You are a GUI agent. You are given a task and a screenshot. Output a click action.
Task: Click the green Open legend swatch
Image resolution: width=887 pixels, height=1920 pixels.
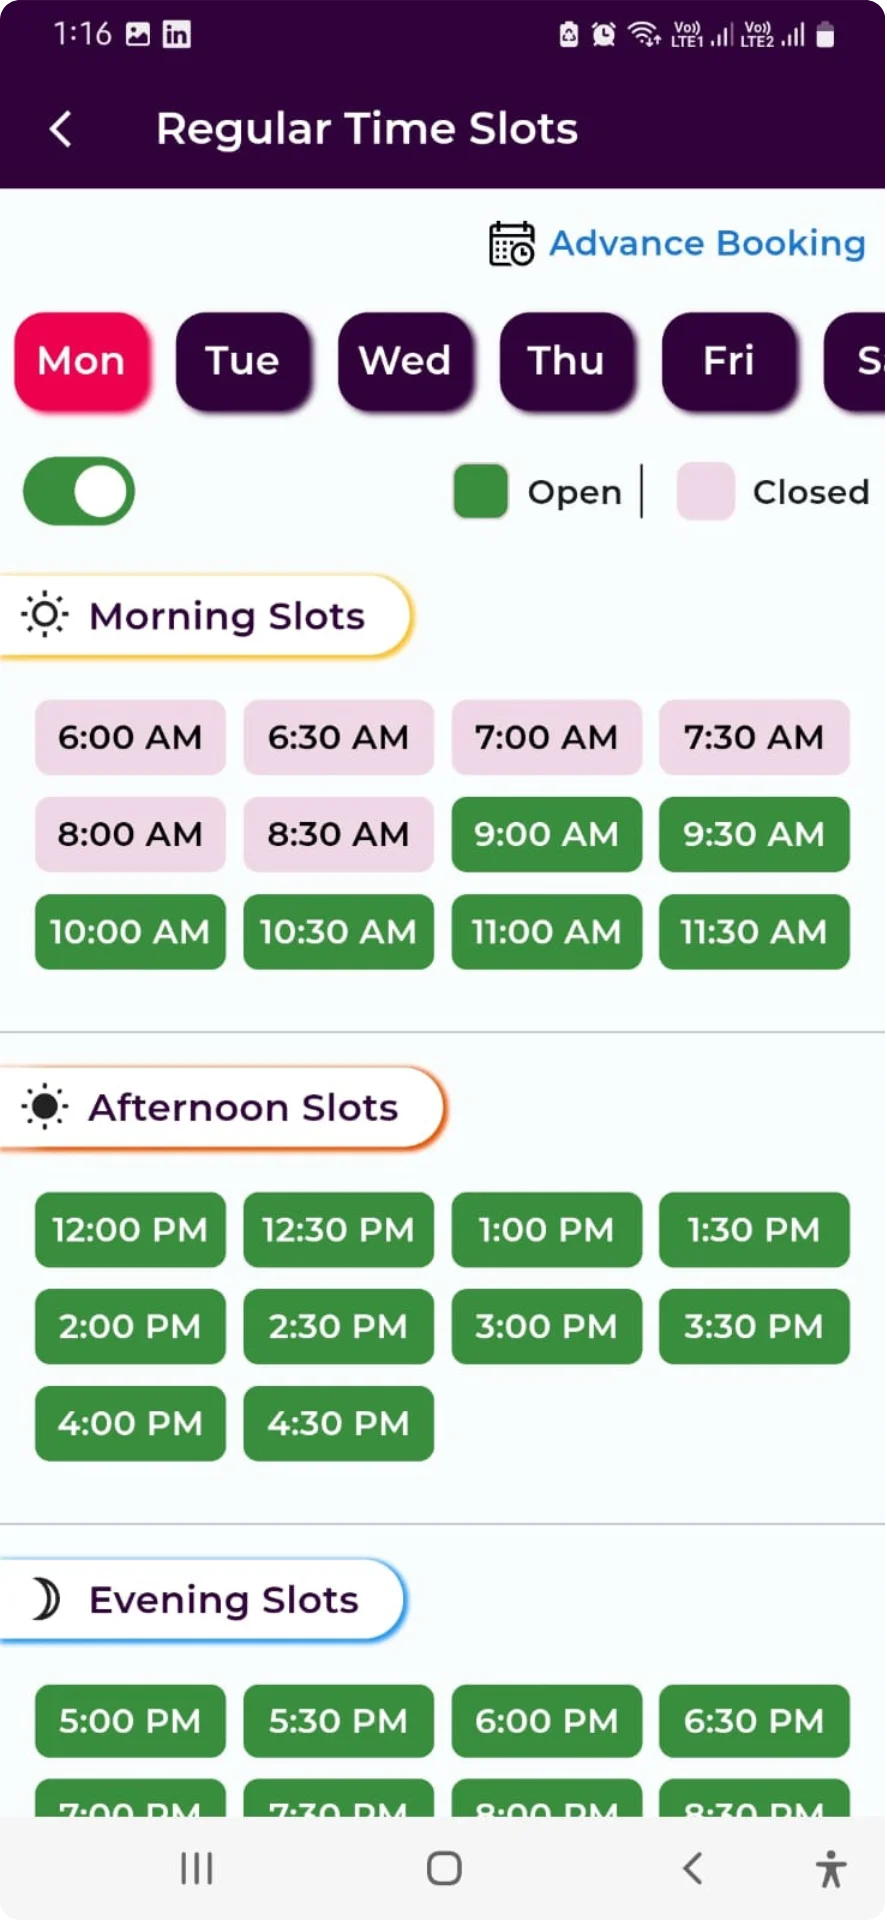click(481, 491)
